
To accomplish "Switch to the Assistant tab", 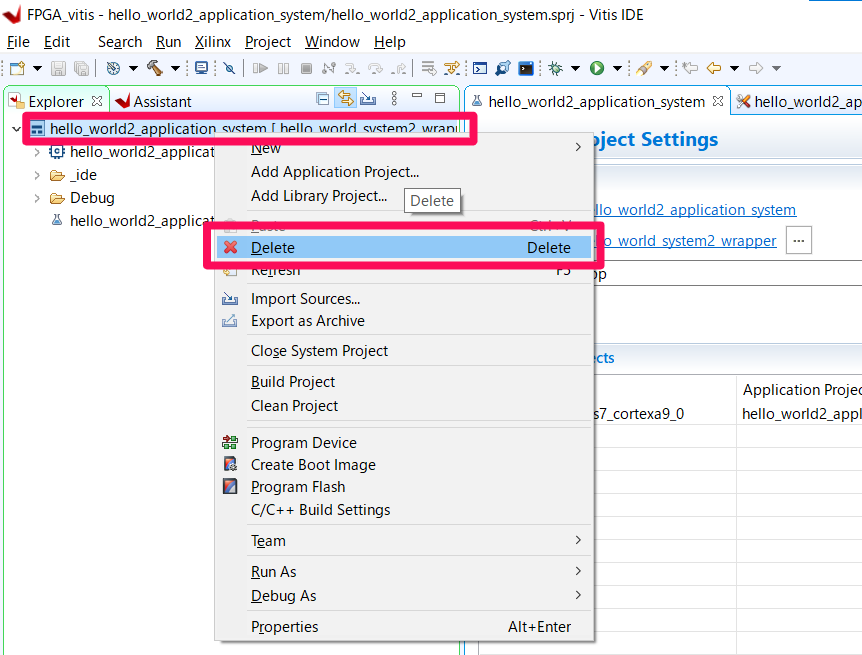I will 154,102.
